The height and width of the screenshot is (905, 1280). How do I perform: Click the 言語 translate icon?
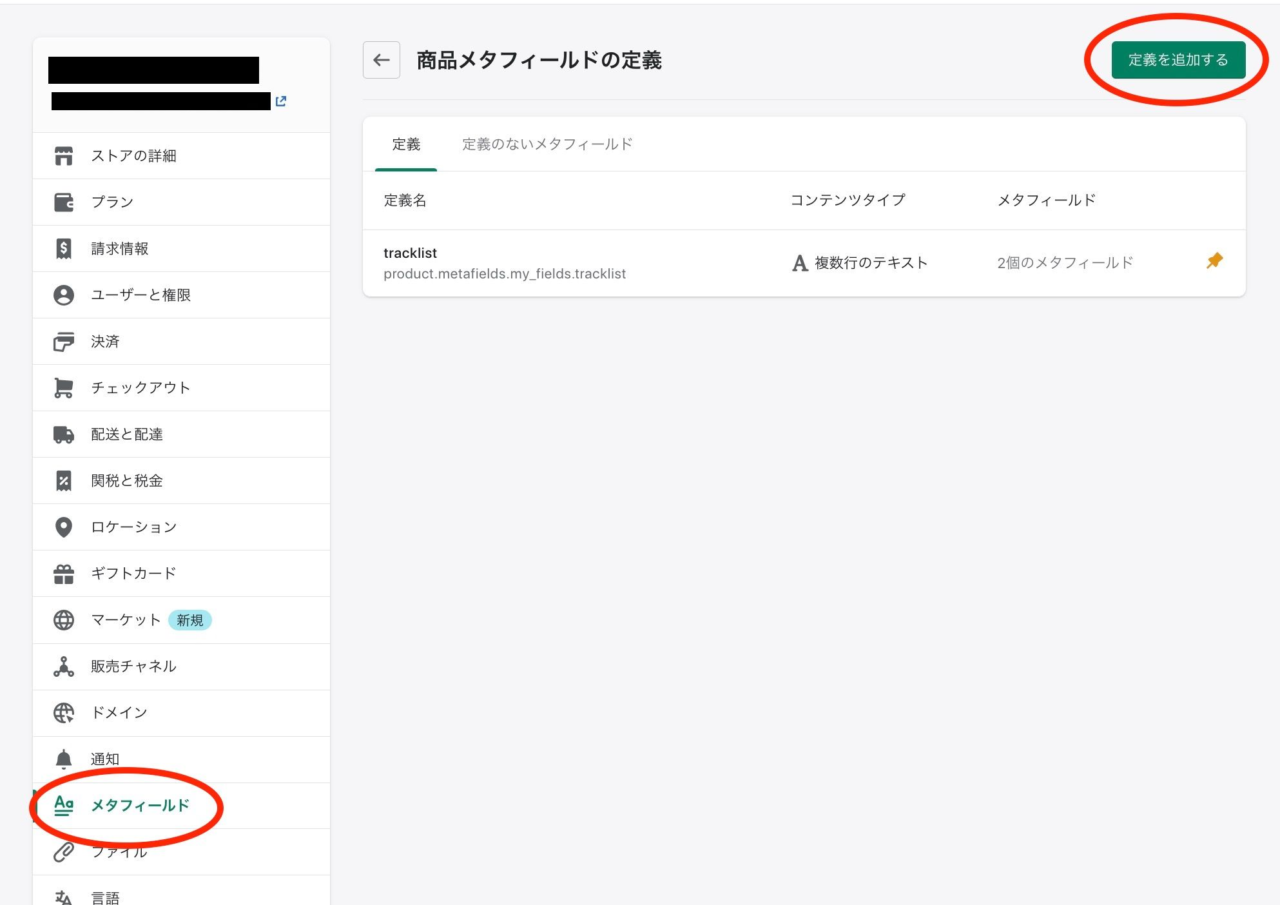click(64, 898)
